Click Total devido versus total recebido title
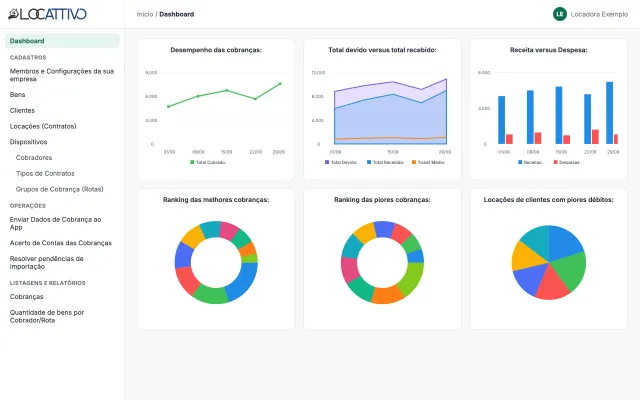This screenshot has height=400, width=640. coord(382,50)
